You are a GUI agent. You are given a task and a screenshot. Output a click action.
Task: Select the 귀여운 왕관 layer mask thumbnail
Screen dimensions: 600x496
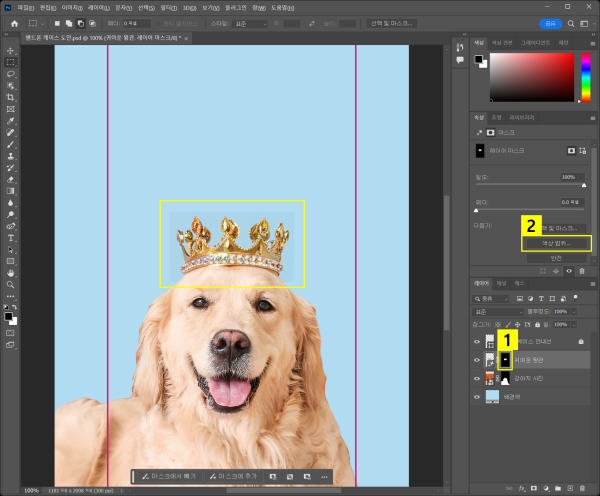click(x=506, y=359)
